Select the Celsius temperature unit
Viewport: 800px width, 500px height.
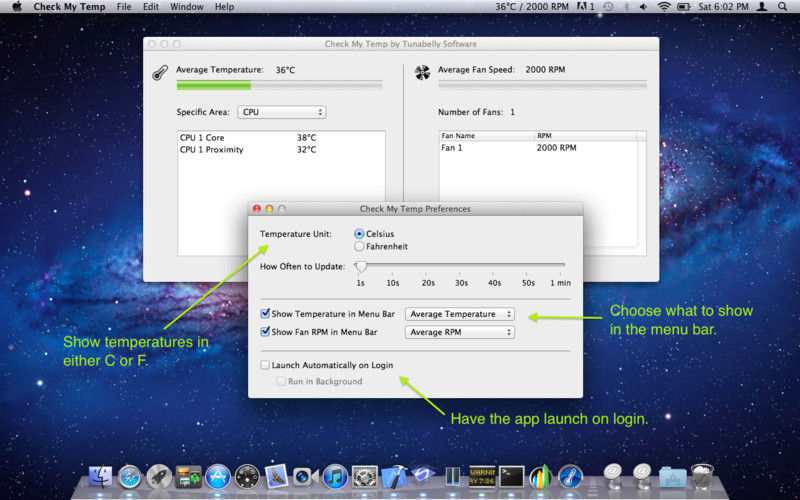coord(359,234)
